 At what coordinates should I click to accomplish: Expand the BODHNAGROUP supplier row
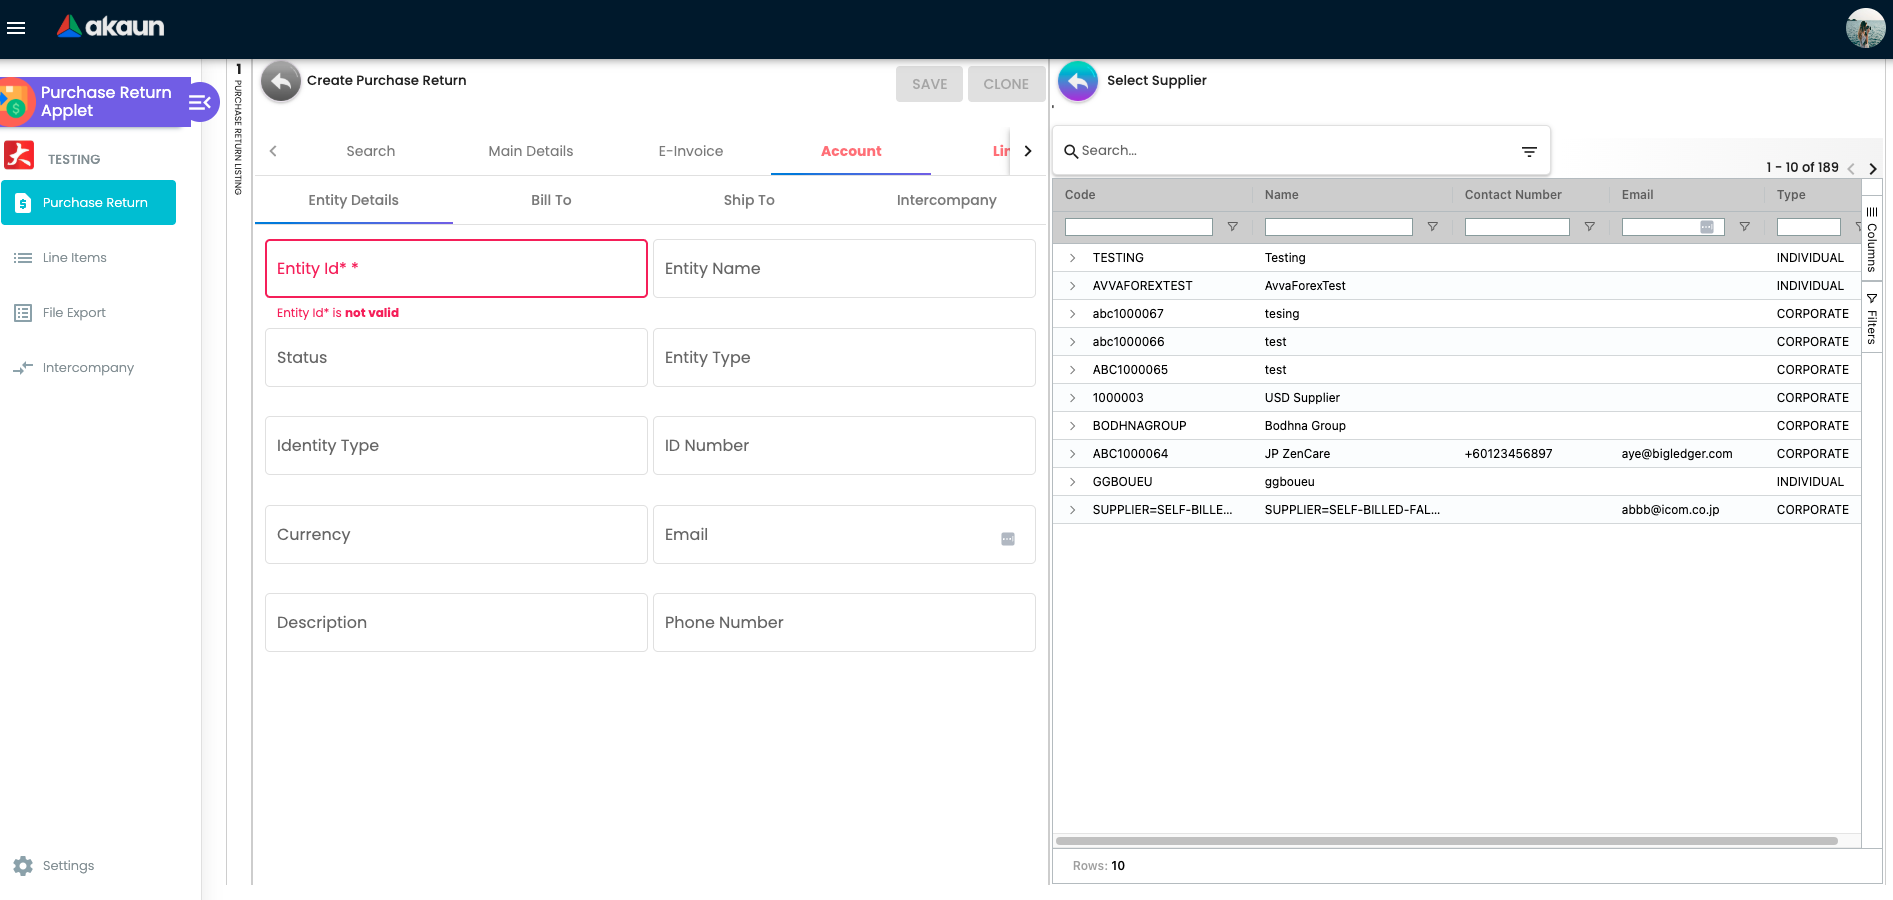pos(1073,426)
